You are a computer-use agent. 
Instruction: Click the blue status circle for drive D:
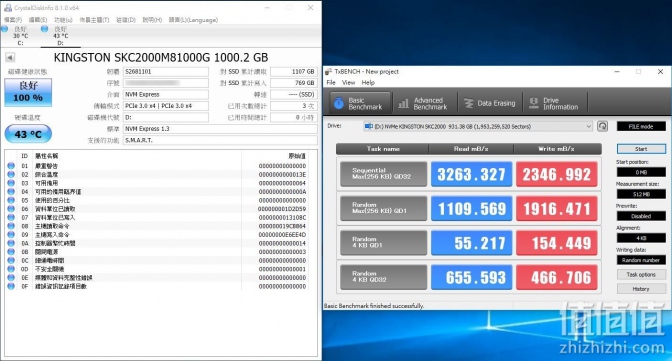point(44,29)
